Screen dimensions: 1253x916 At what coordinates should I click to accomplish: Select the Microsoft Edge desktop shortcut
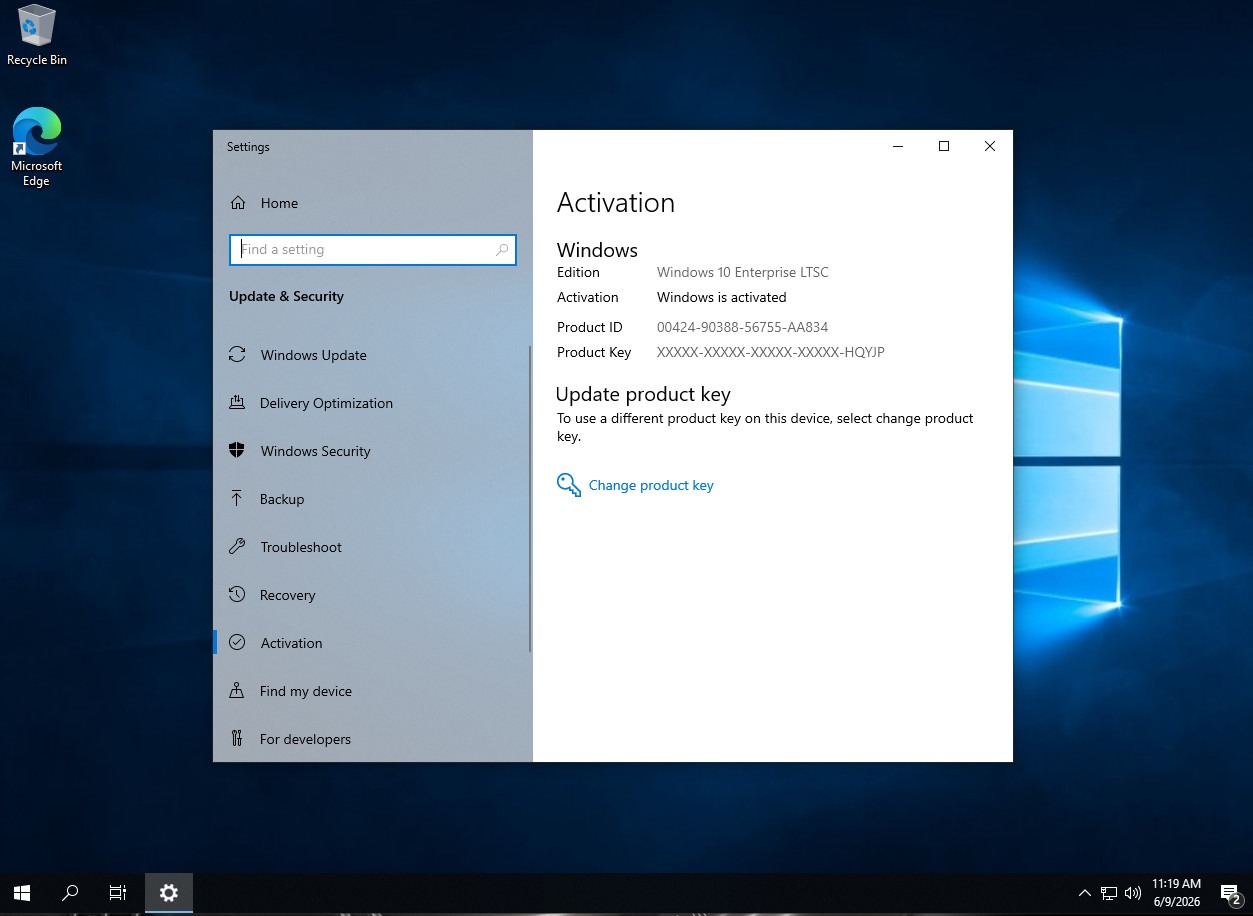[x=37, y=147]
